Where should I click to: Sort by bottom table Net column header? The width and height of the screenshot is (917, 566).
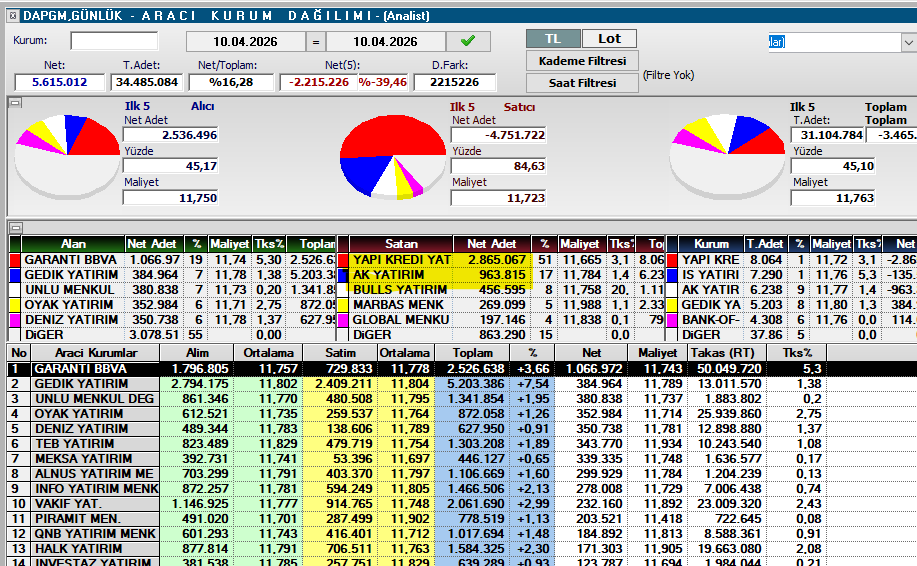tap(591, 353)
